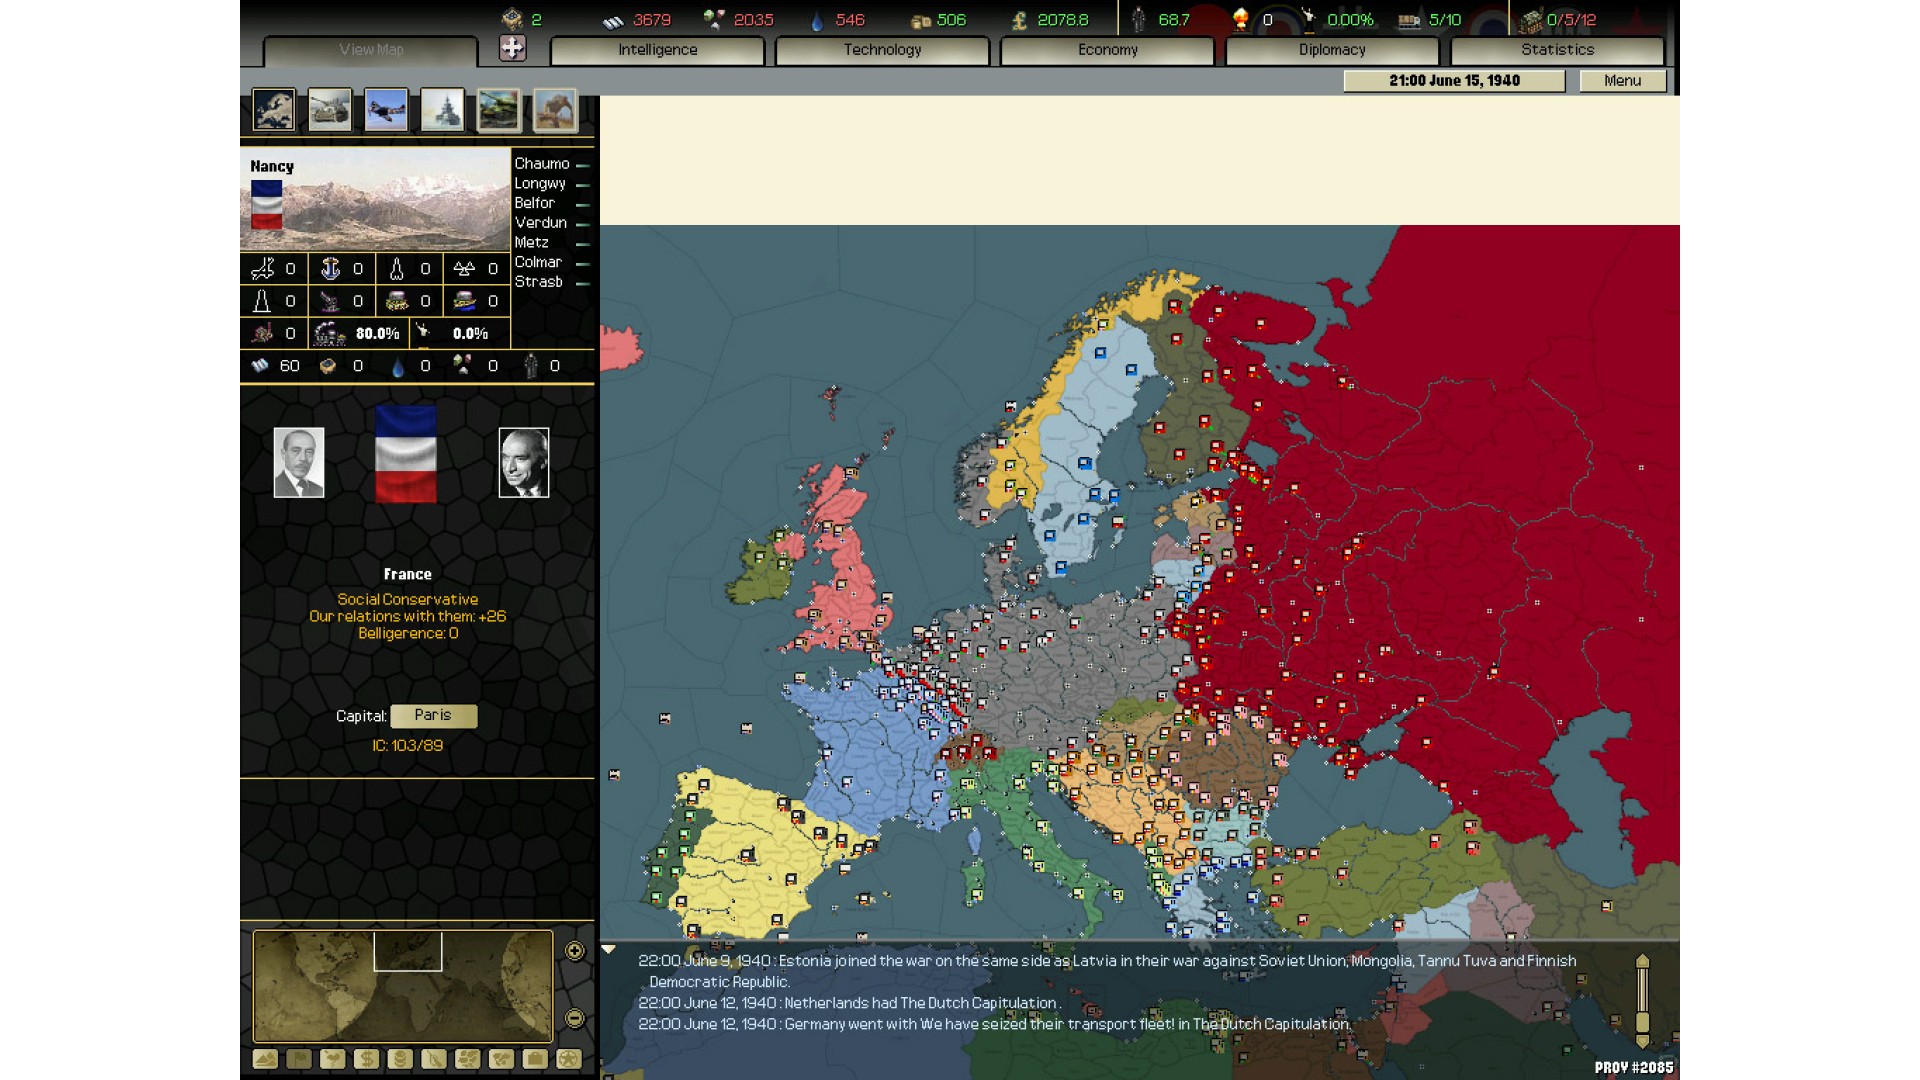Select the Europe map overview icon
1920x1080 pixels.
(x=273, y=110)
